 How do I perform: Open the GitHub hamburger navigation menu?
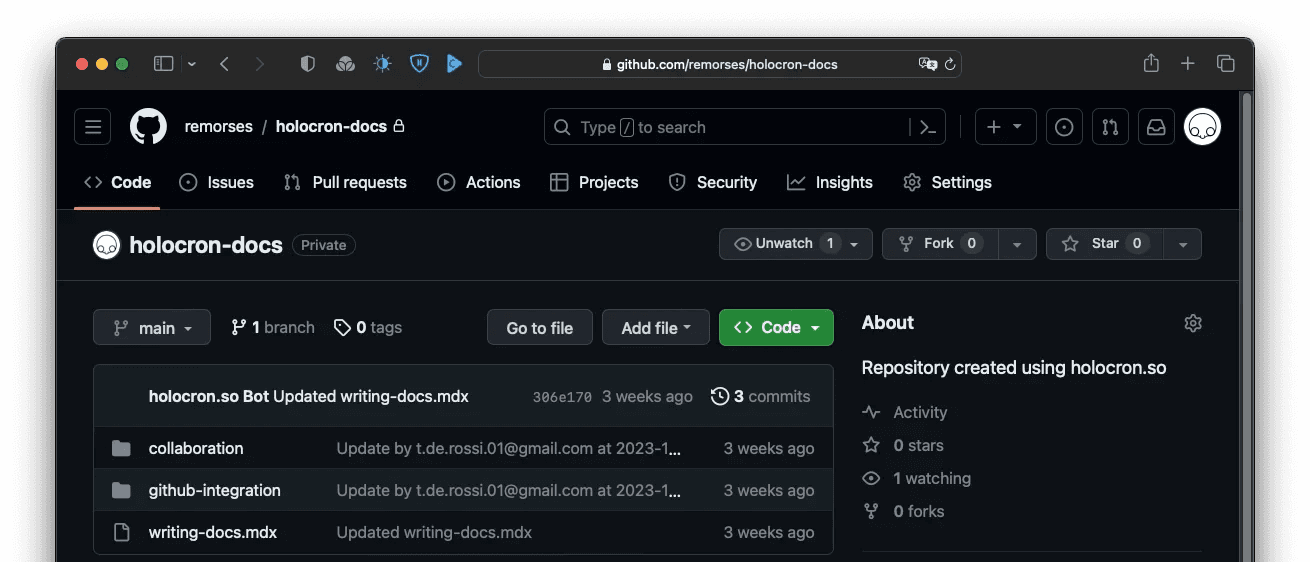pos(93,127)
